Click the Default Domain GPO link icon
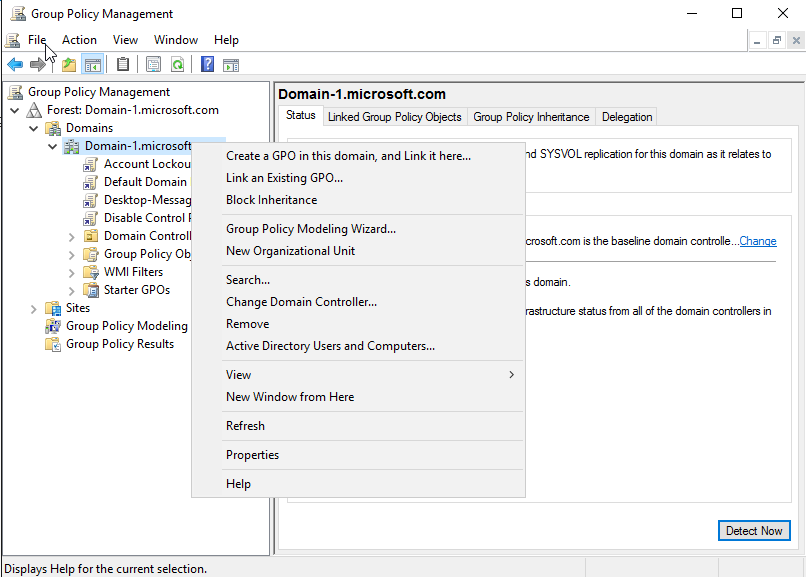Image resolution: width=806 pixels, height=577 pixels. click(x=90, y=182)
